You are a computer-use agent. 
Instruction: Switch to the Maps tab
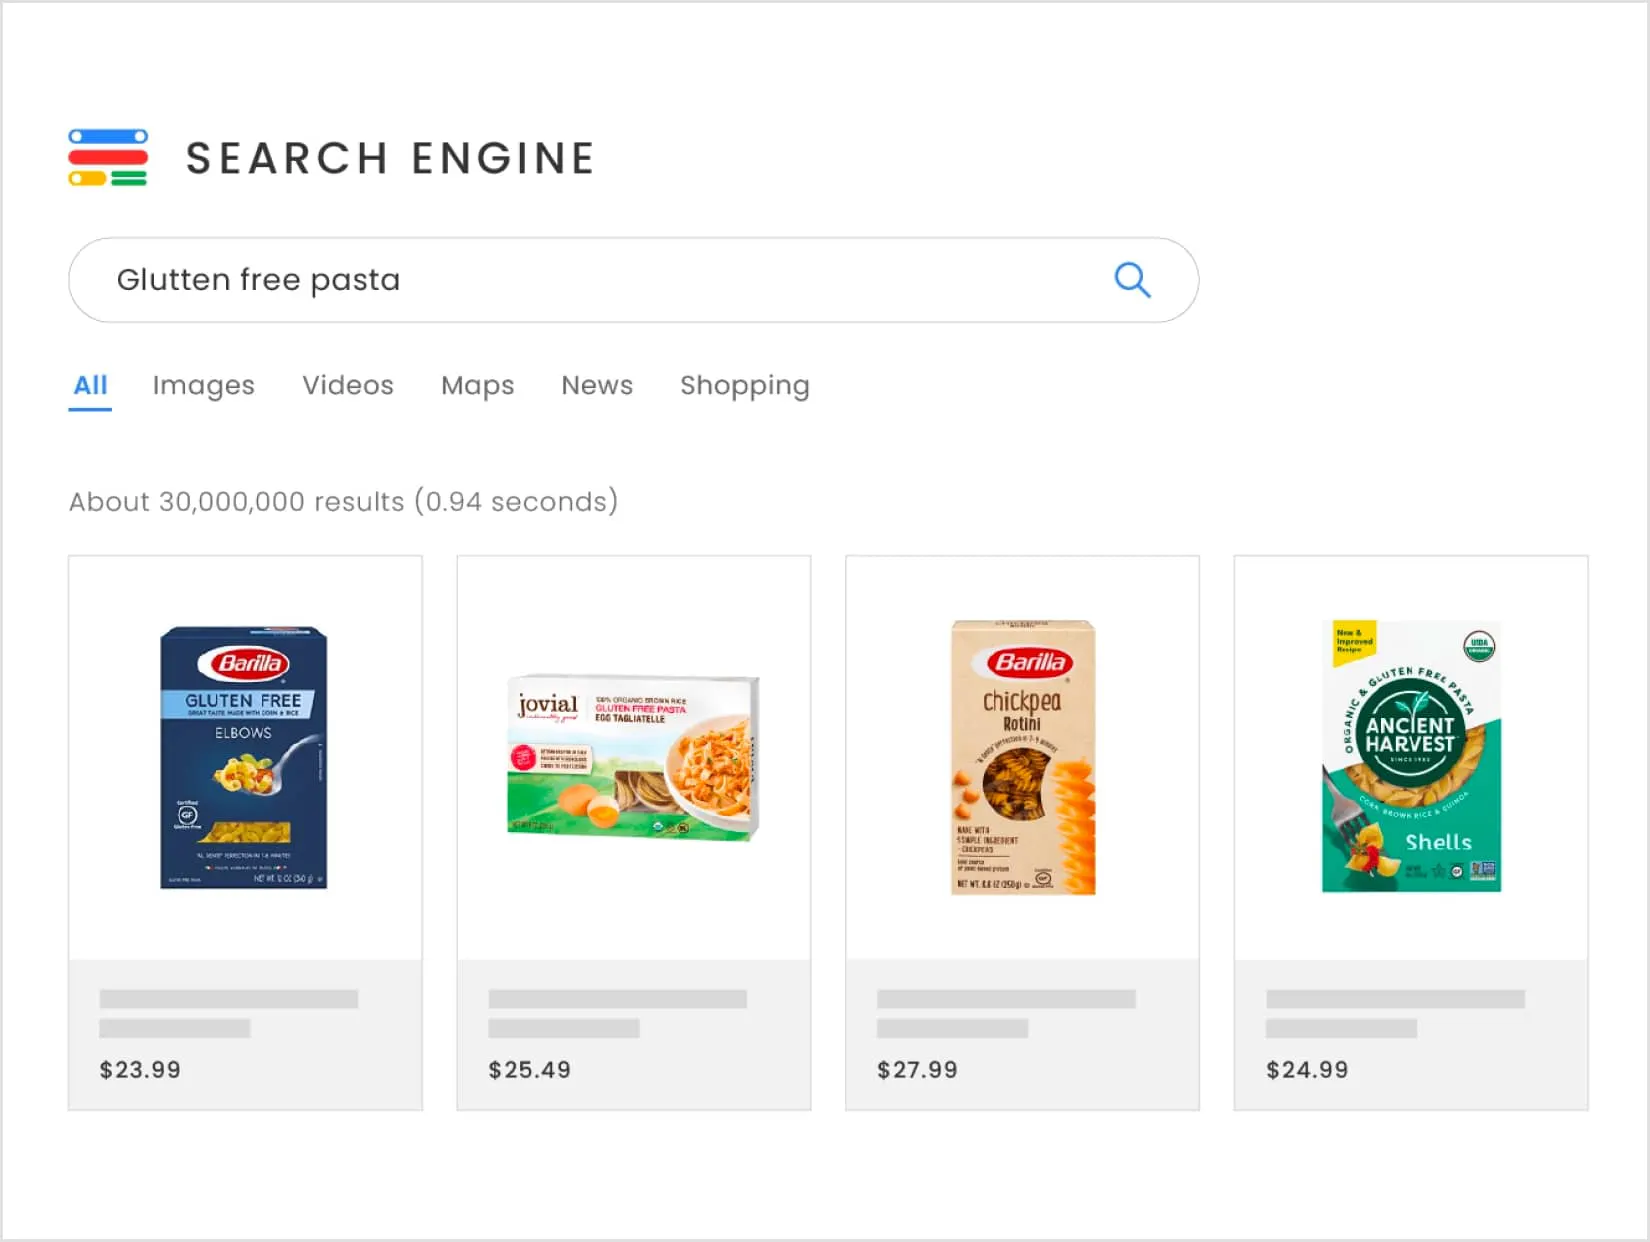[477, 385]
